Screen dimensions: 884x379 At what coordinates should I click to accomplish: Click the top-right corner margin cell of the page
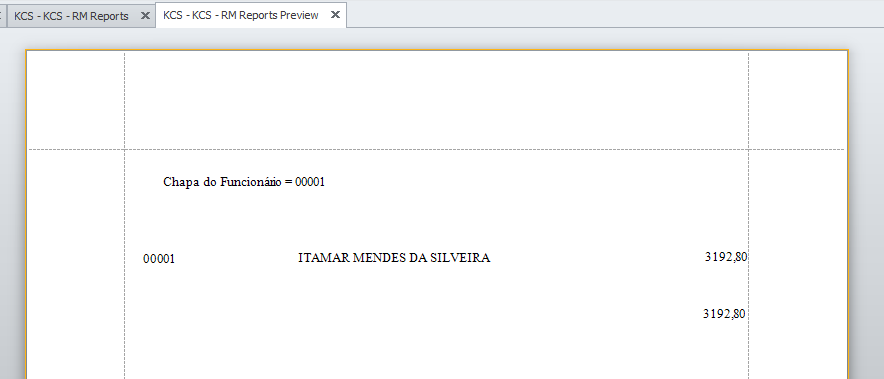click(797, 100)
